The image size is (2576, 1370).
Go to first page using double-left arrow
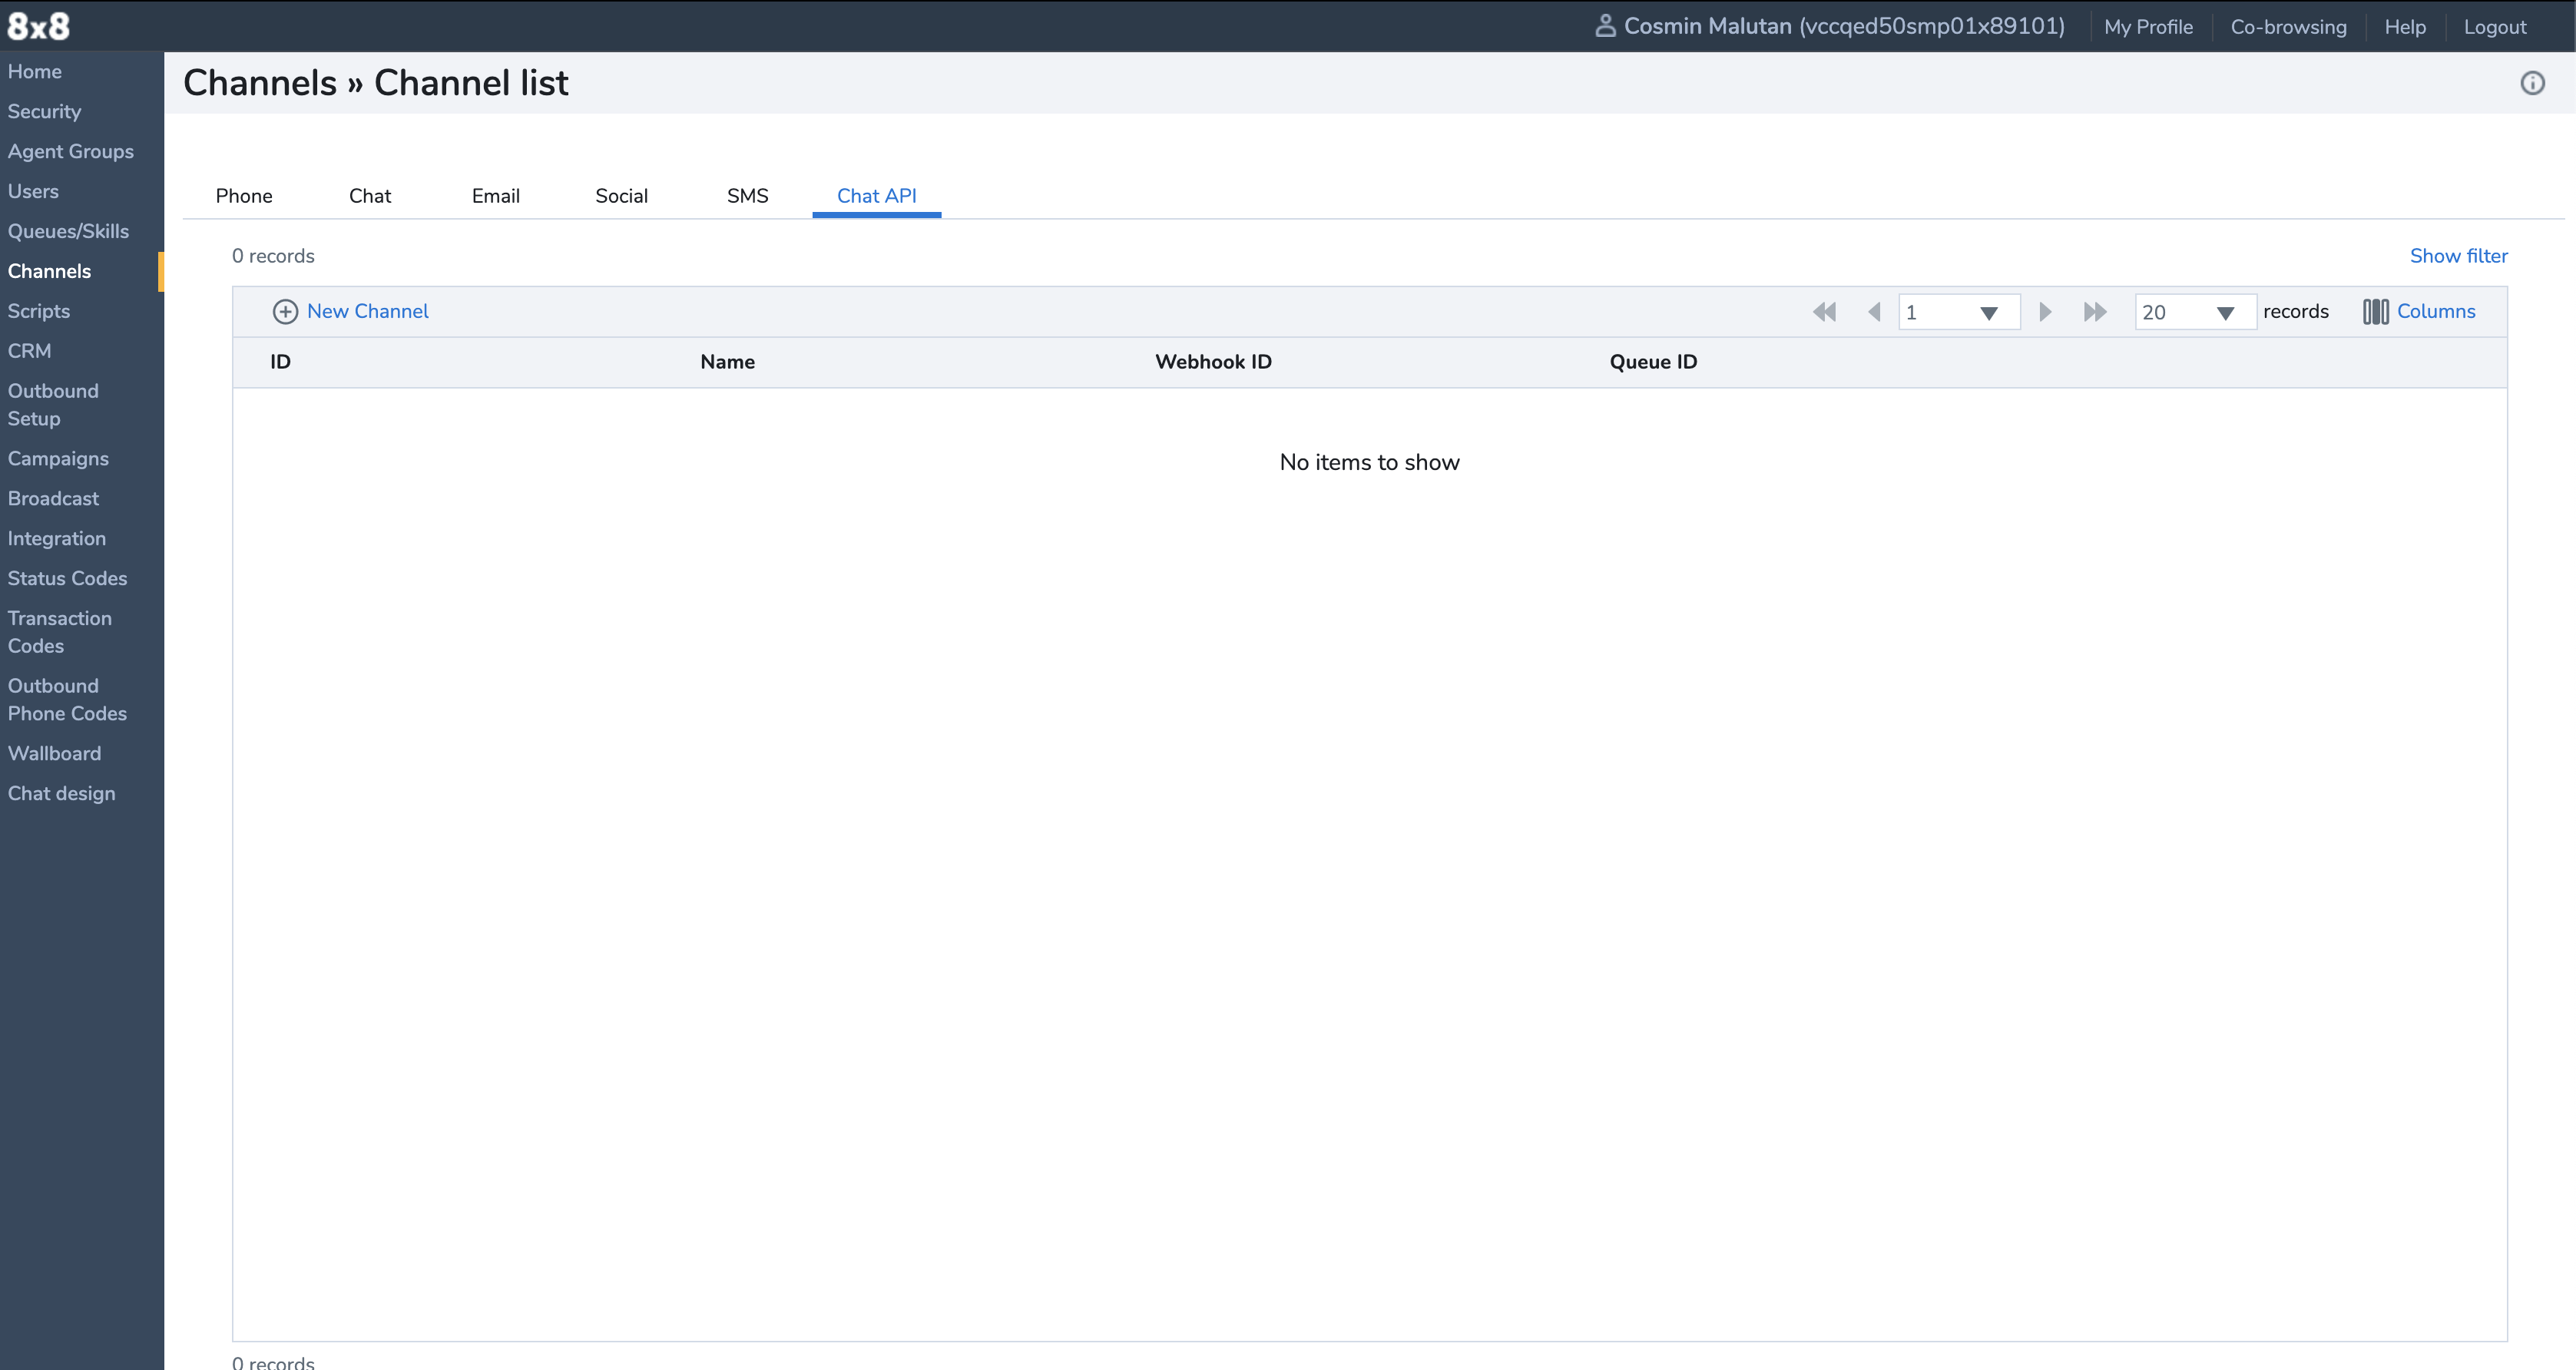pyautogui.click(x=1824, y=312)
